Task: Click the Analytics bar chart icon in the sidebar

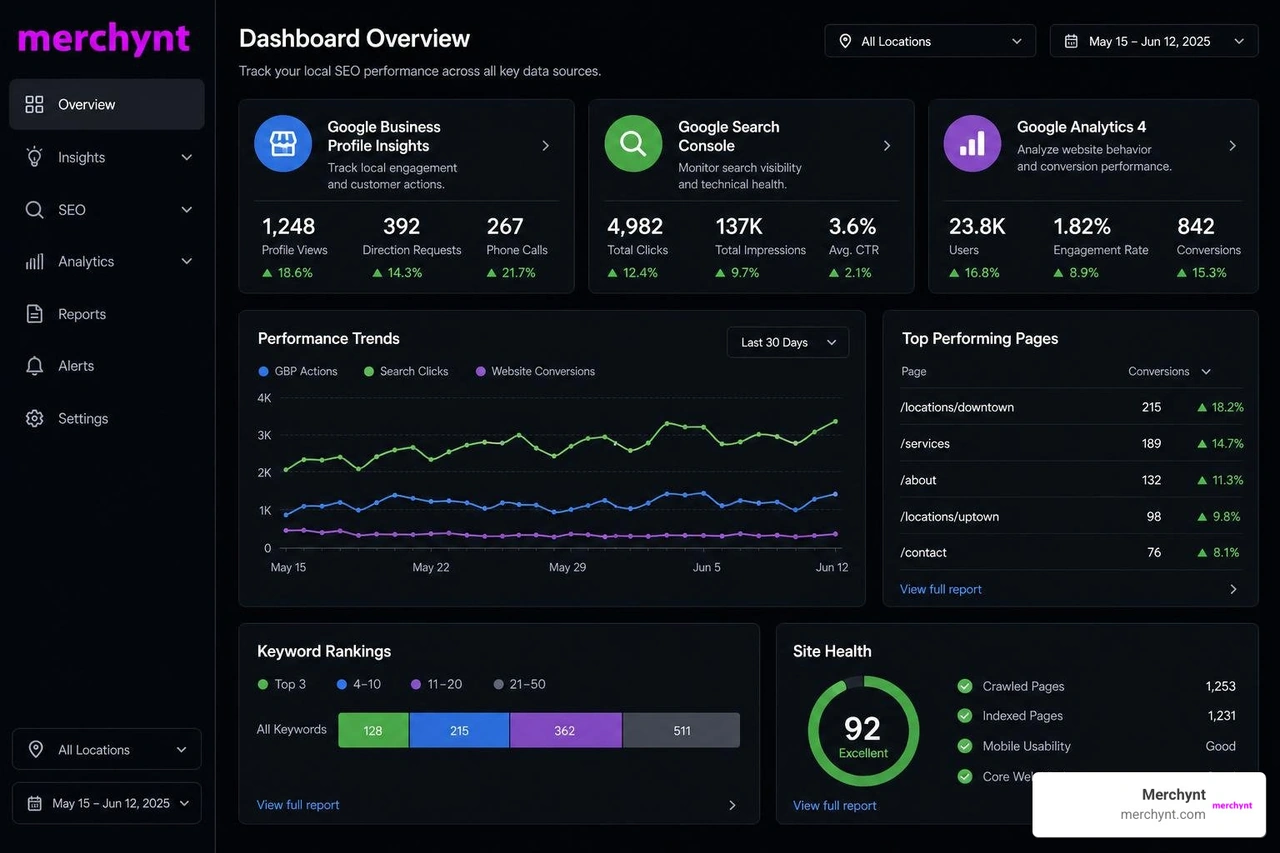Action: [x=34, y=261]
